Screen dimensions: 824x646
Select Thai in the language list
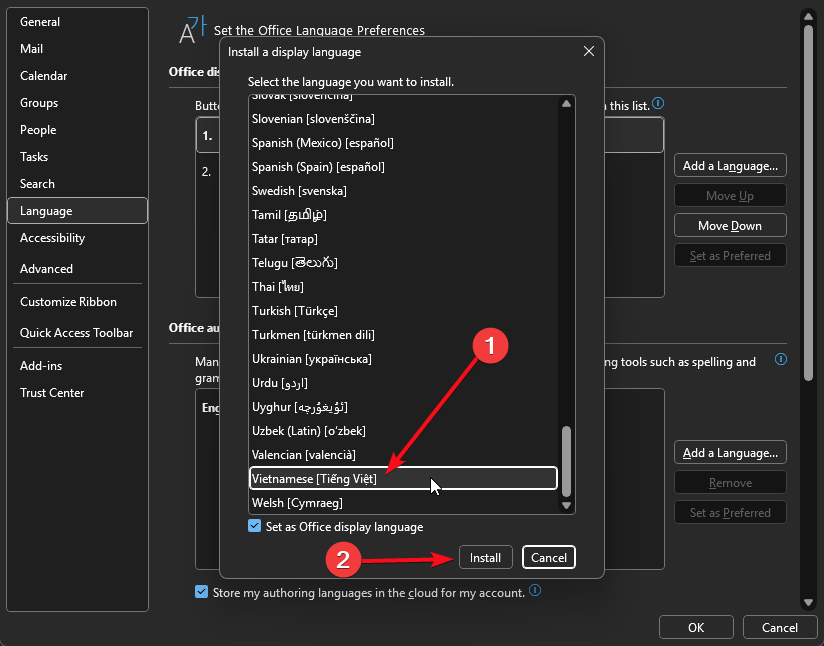click(x=403, y=286)
